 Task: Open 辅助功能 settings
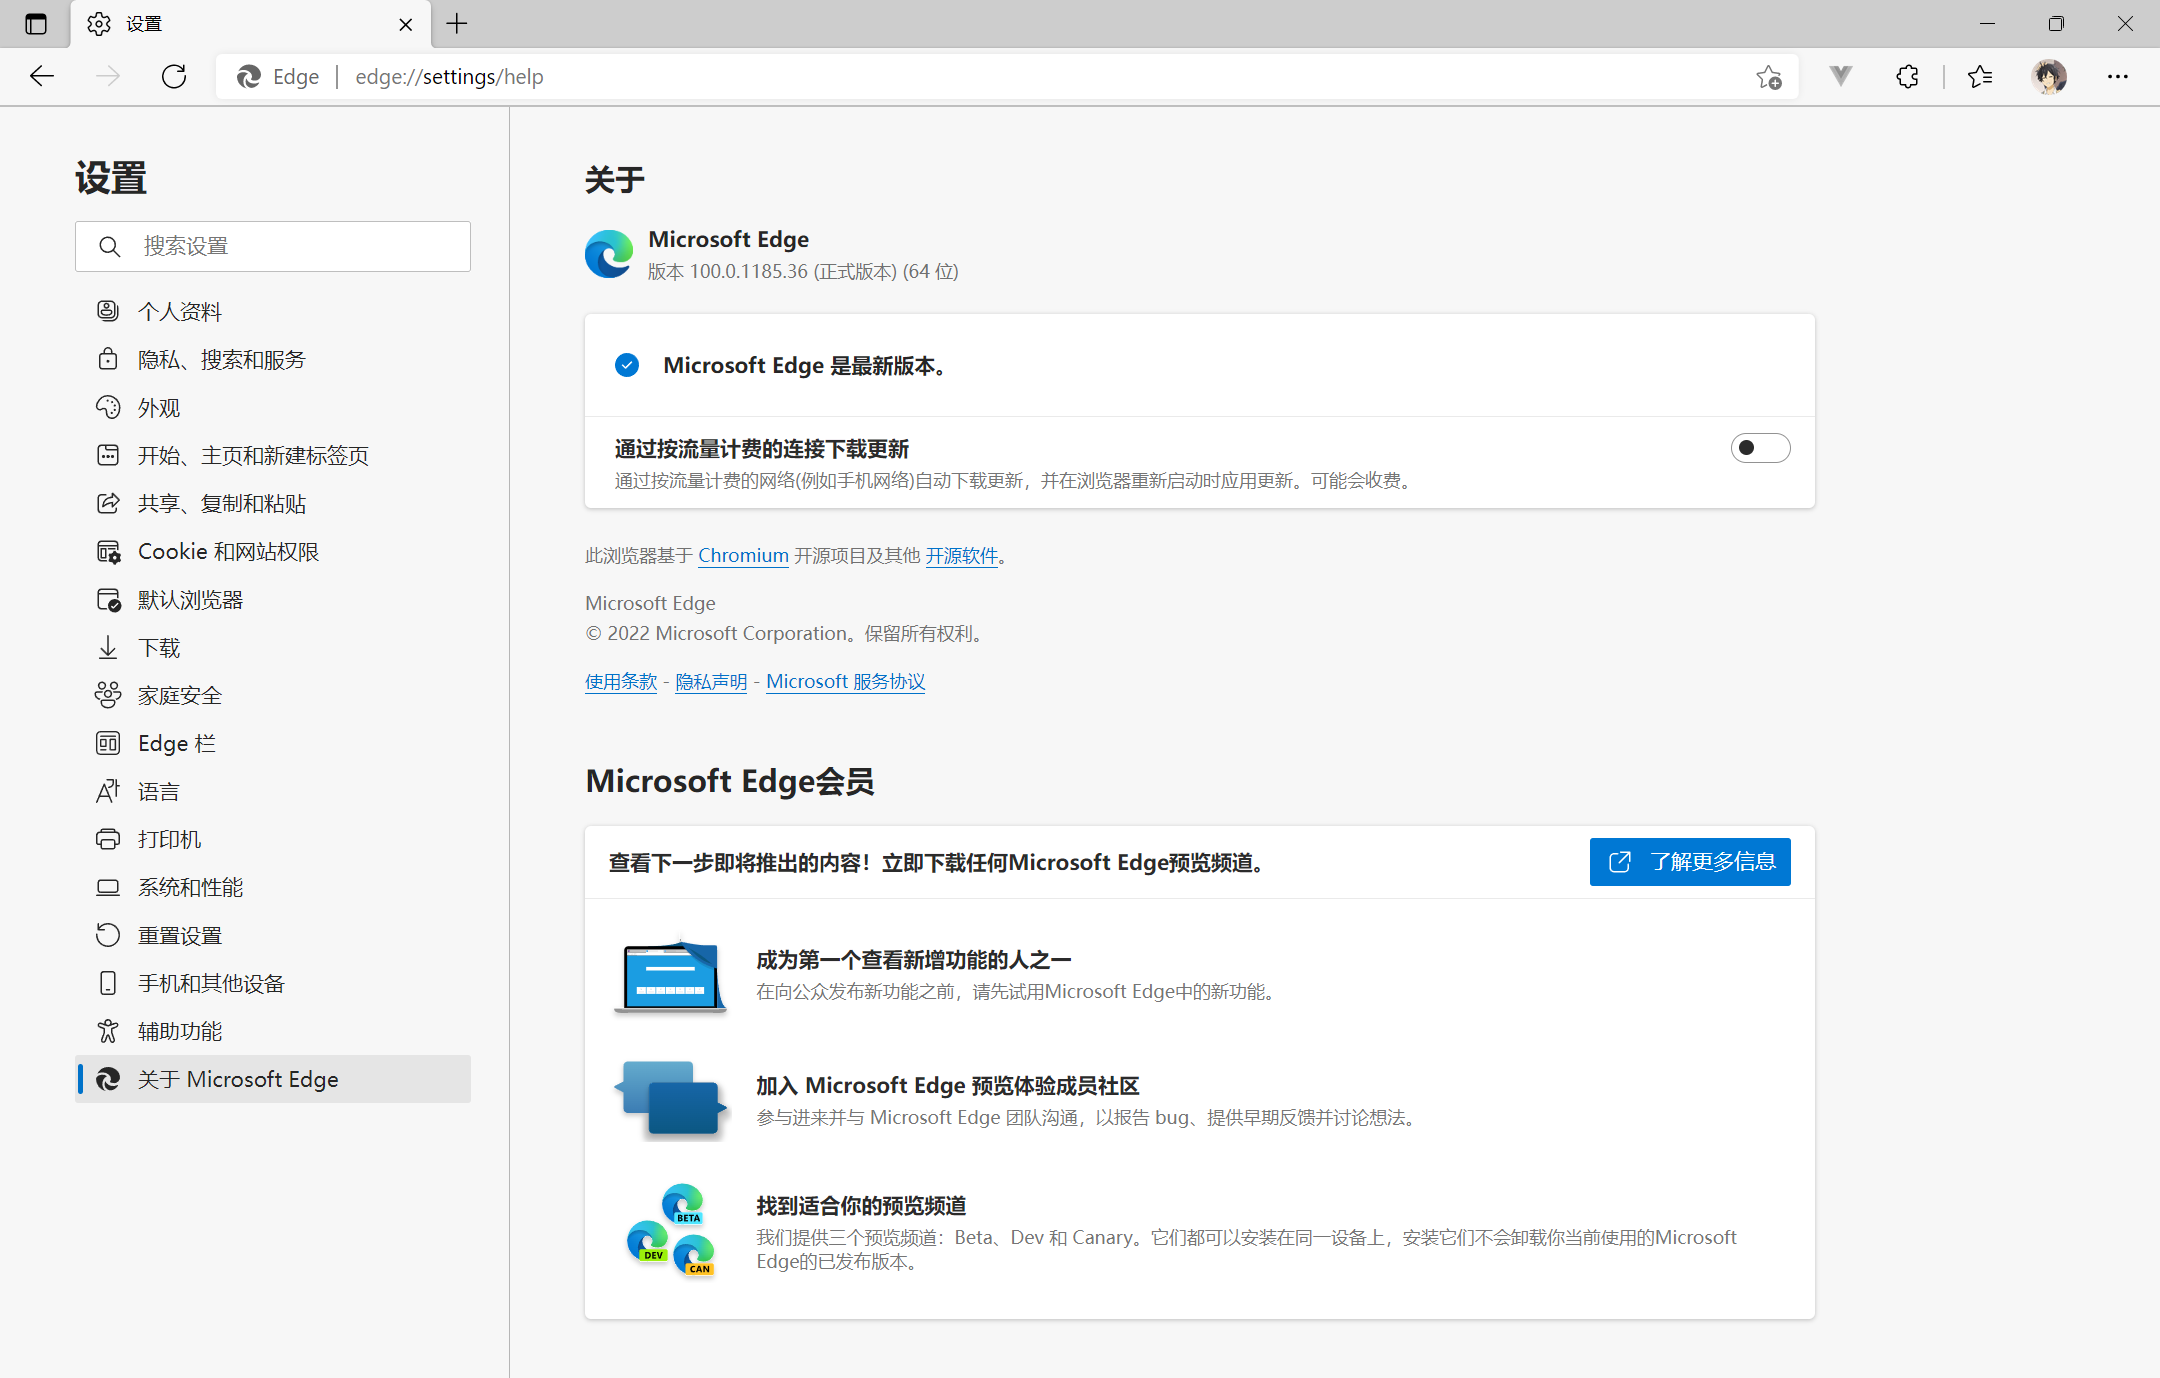(x=182, y=1031)
